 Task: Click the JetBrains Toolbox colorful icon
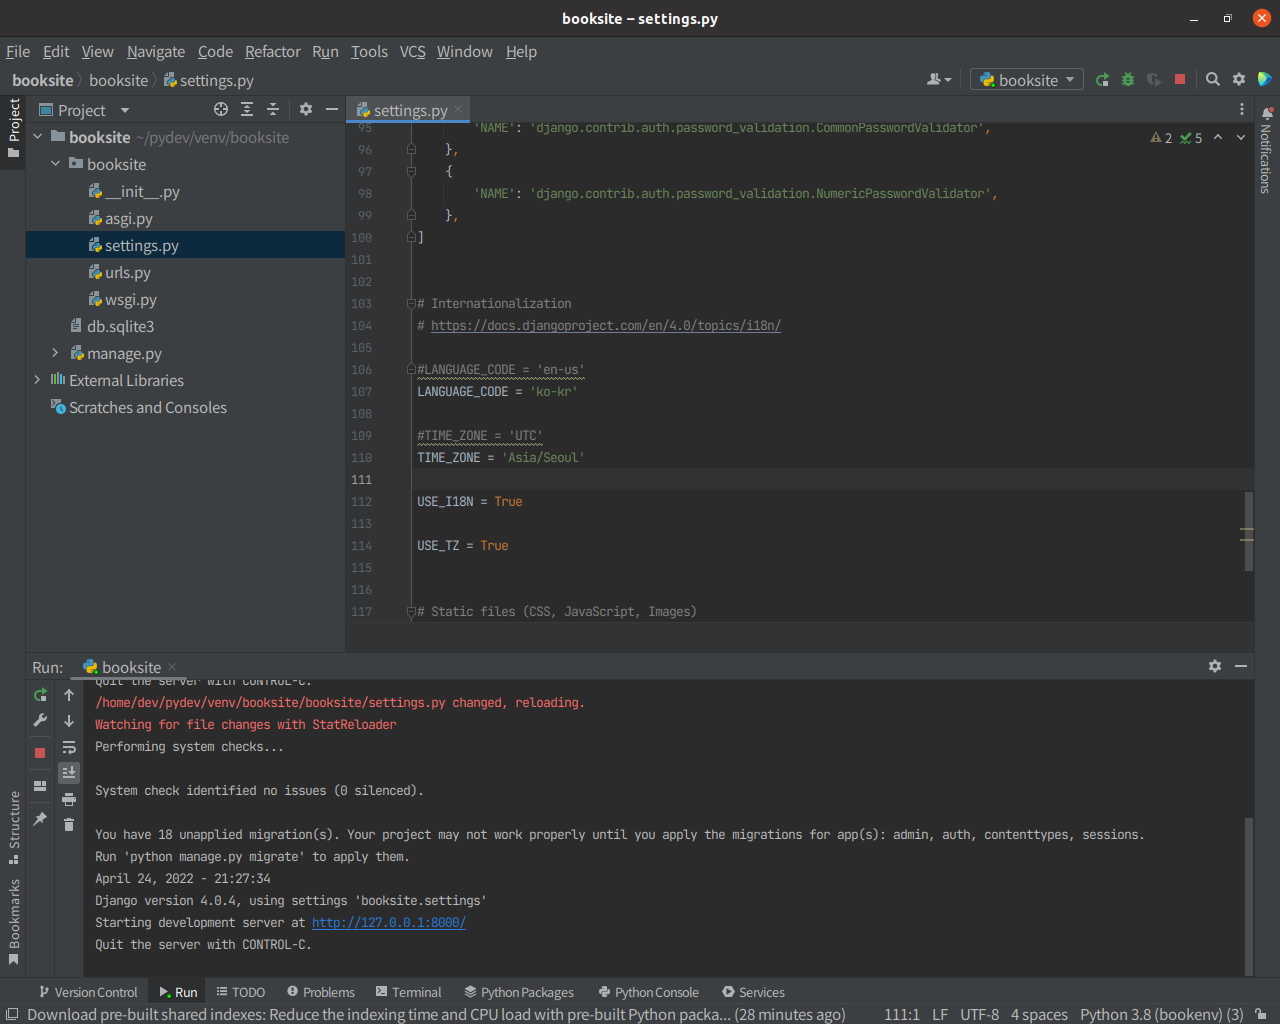pos(1265,79)
